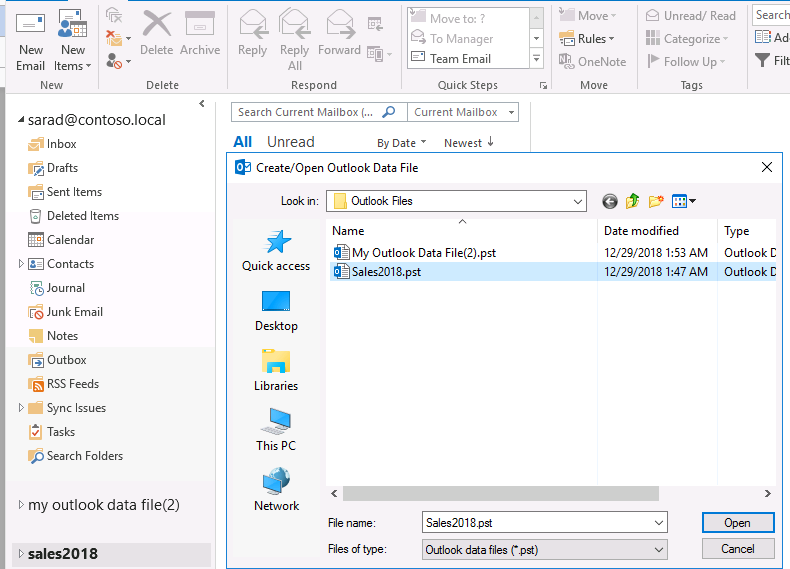
Task: Expand the Contacts folder
Action: pos(21,264)
